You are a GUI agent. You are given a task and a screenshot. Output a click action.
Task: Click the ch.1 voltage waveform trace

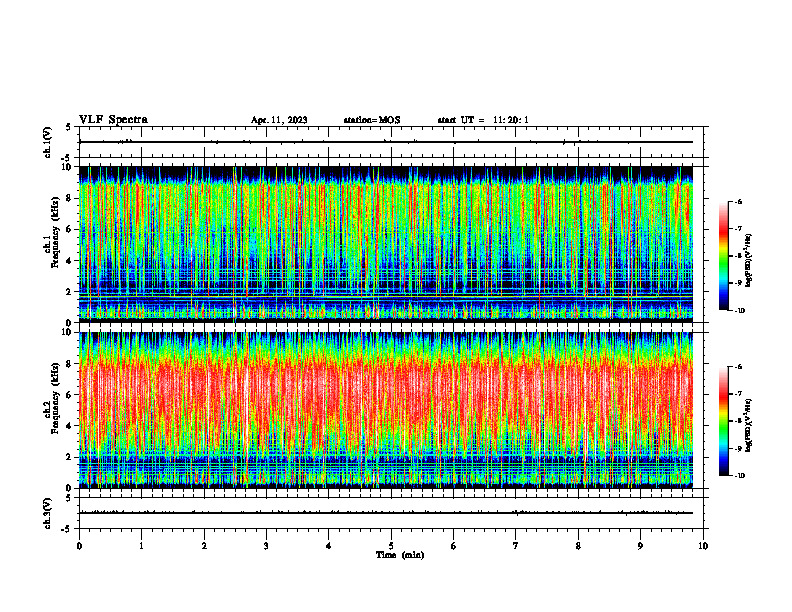coord(386,142)
